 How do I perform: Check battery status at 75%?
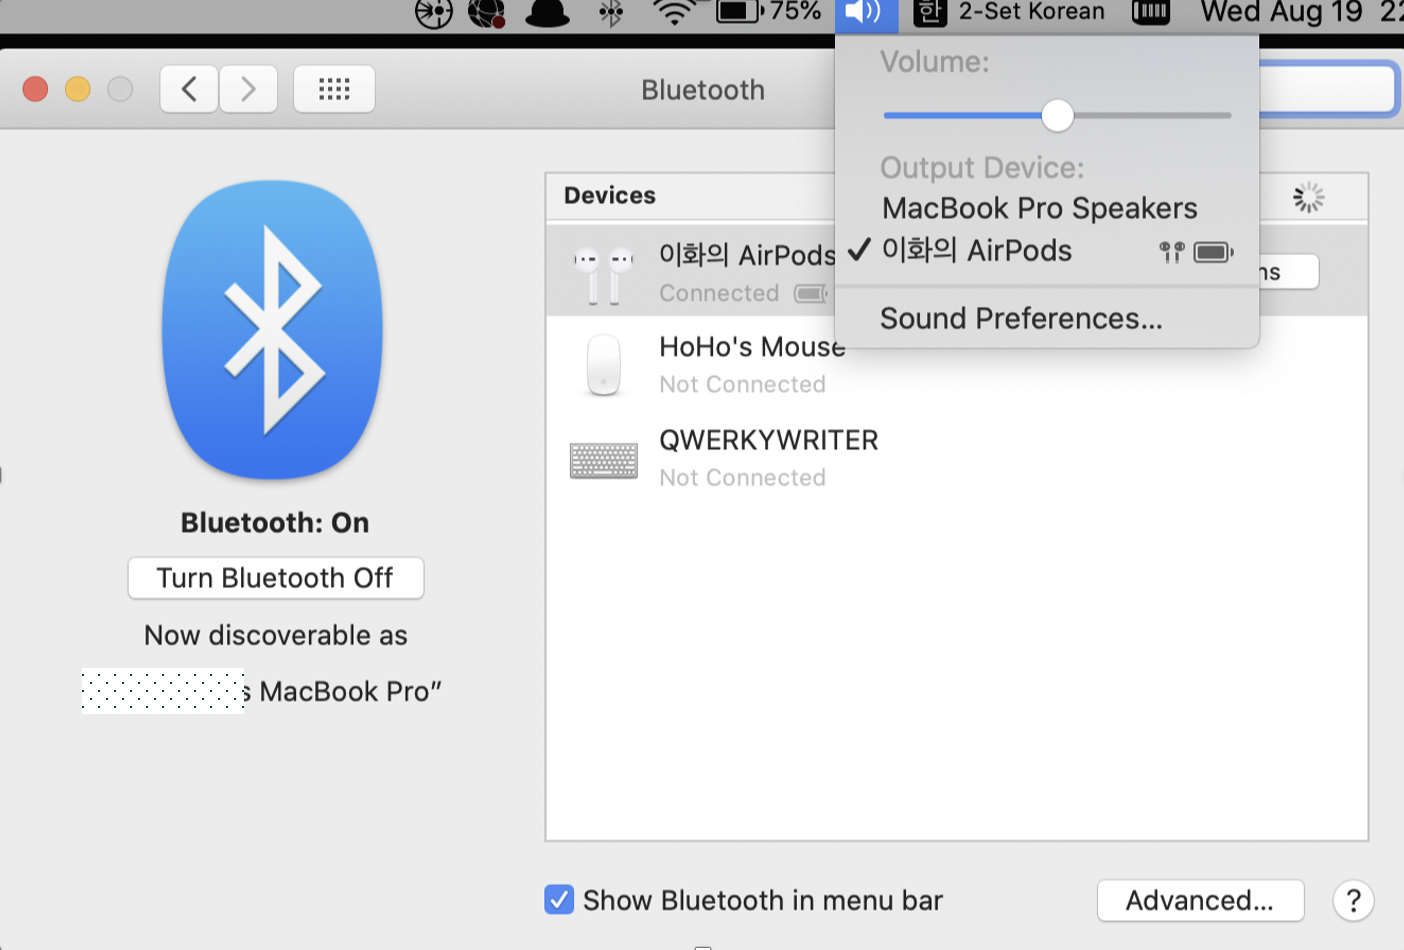click(x=769, y=12)
